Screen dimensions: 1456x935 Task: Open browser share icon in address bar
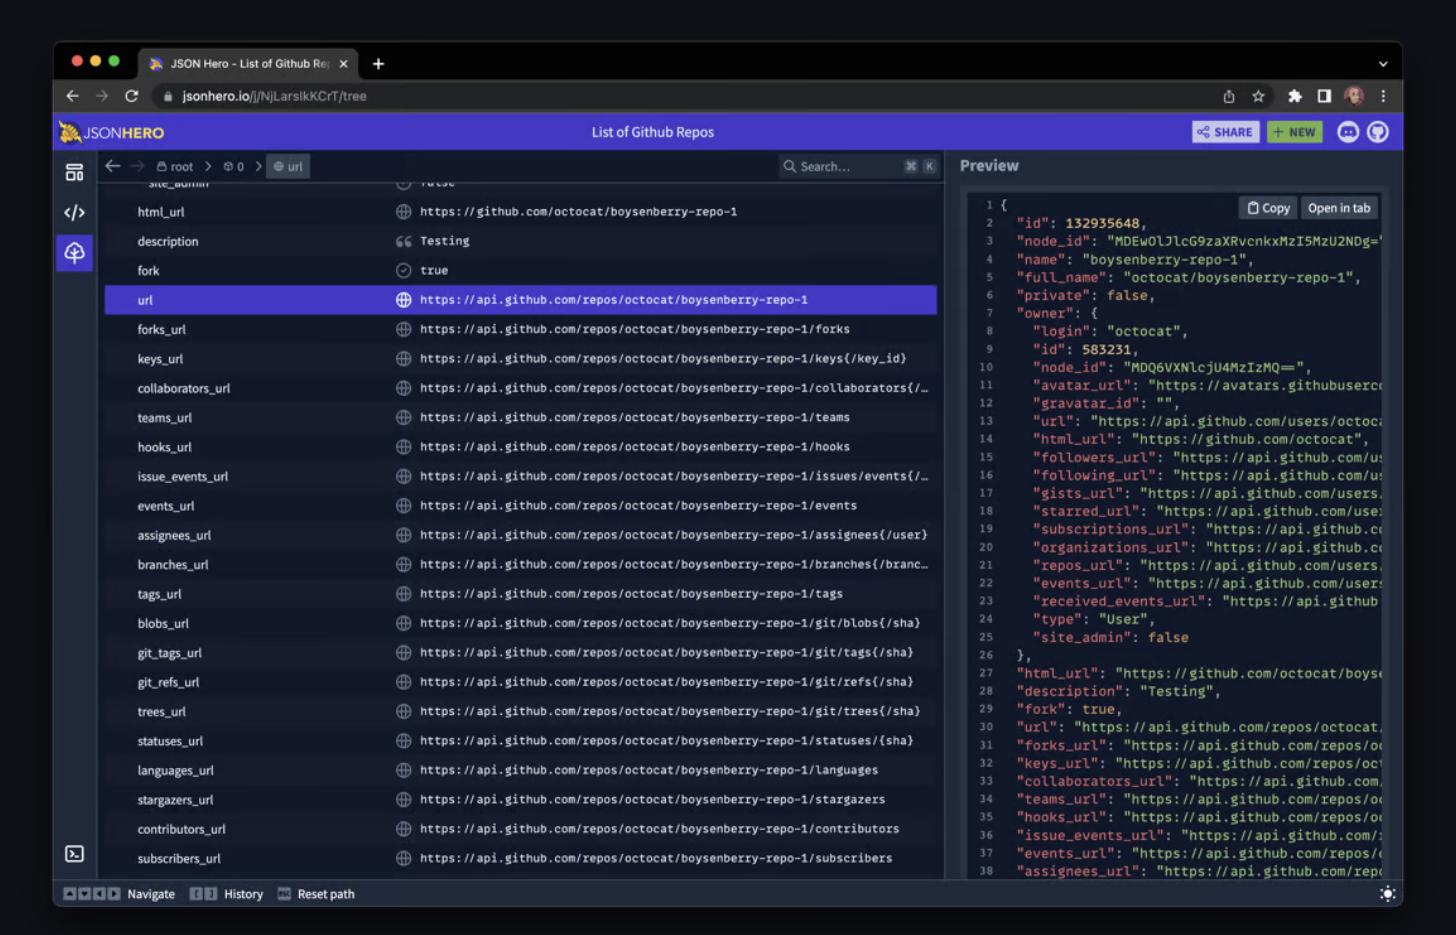pos(1229,96)
